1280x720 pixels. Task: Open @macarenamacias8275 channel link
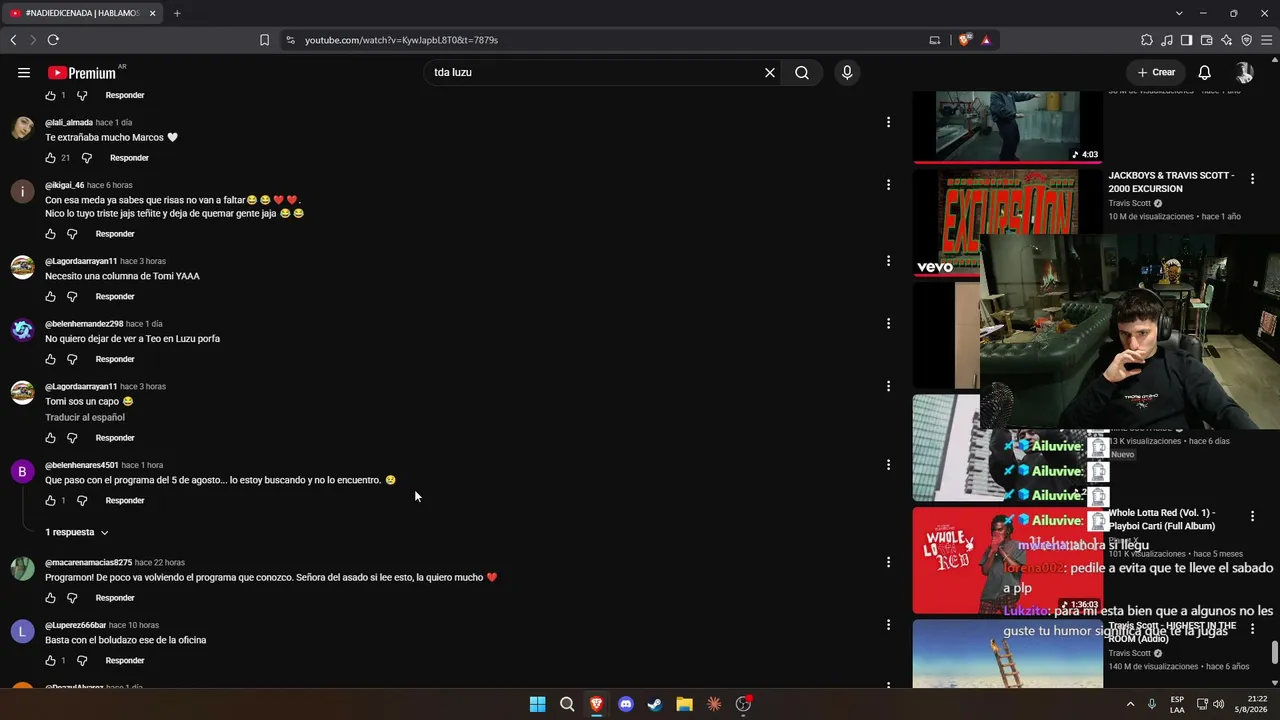88,563
